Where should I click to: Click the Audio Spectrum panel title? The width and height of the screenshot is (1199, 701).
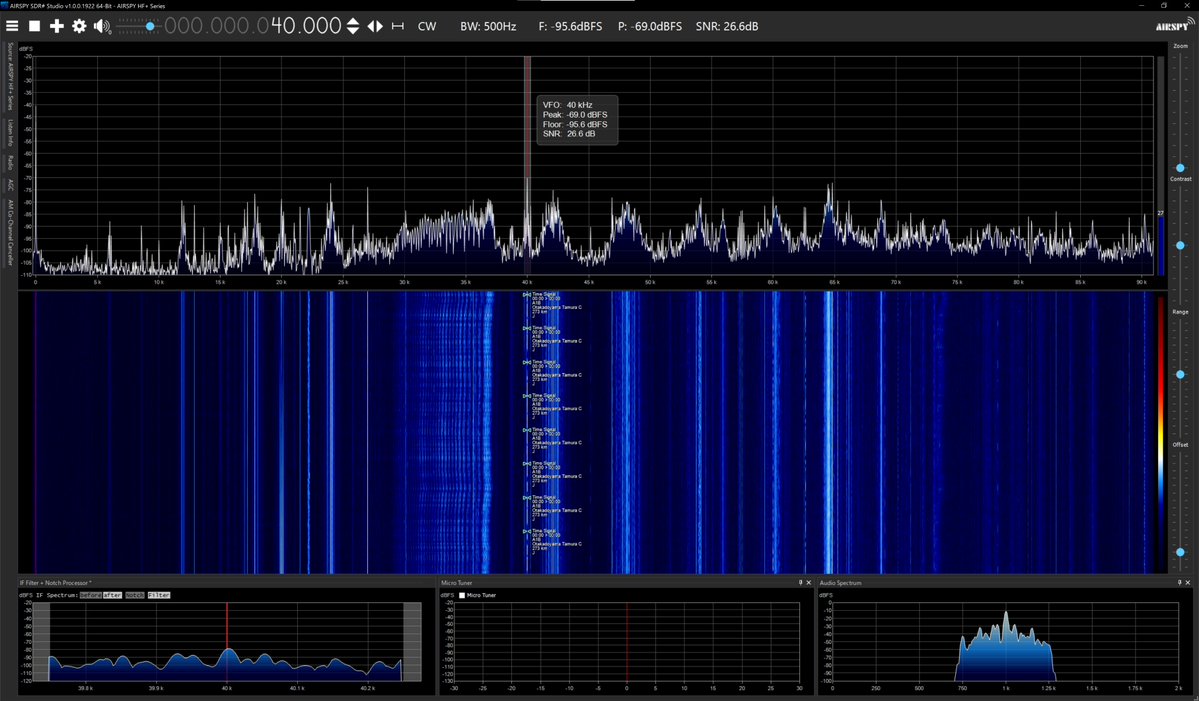(x=840, y=583)
